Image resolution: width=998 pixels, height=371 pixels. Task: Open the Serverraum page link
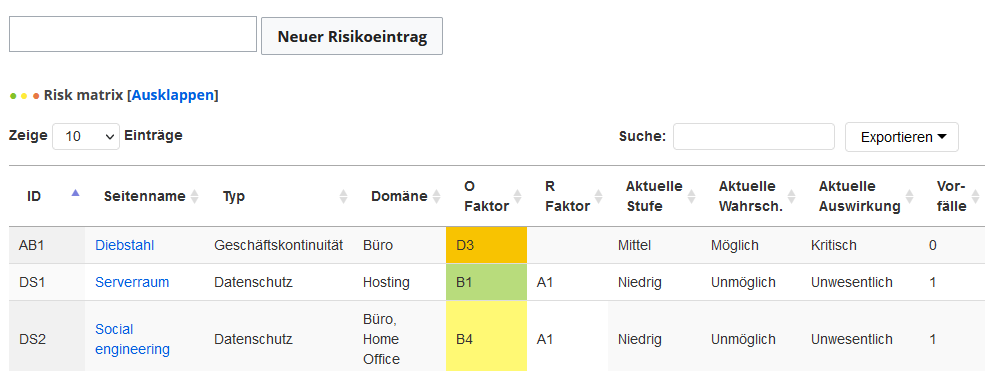tap(132, 282)
